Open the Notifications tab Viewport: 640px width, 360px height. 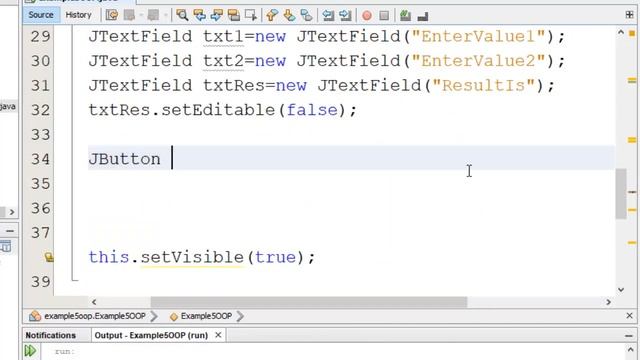[51, 335]
